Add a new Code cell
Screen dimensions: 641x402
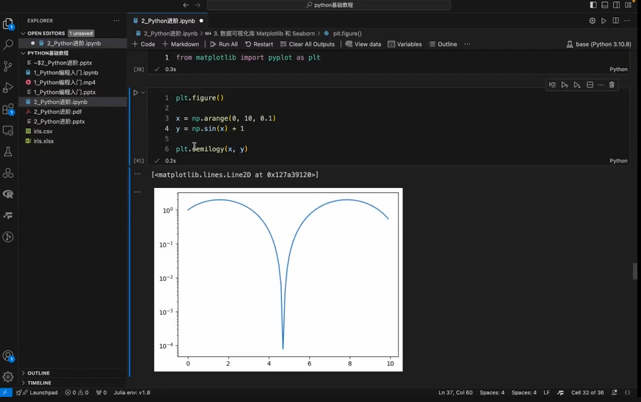click(143, 44)
